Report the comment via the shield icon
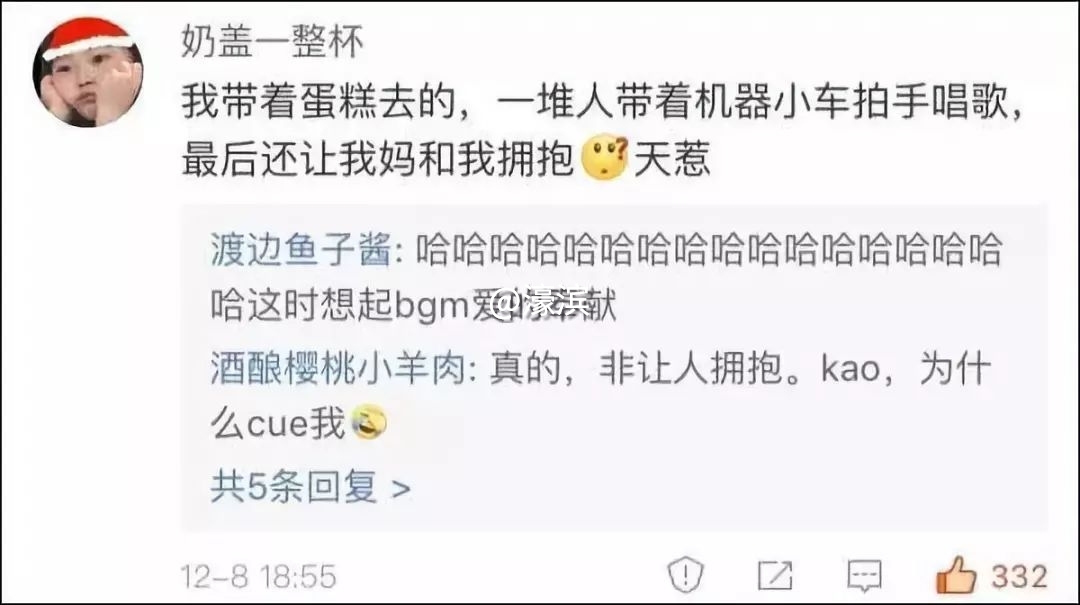1080x605 pixels. pos(685,575)
